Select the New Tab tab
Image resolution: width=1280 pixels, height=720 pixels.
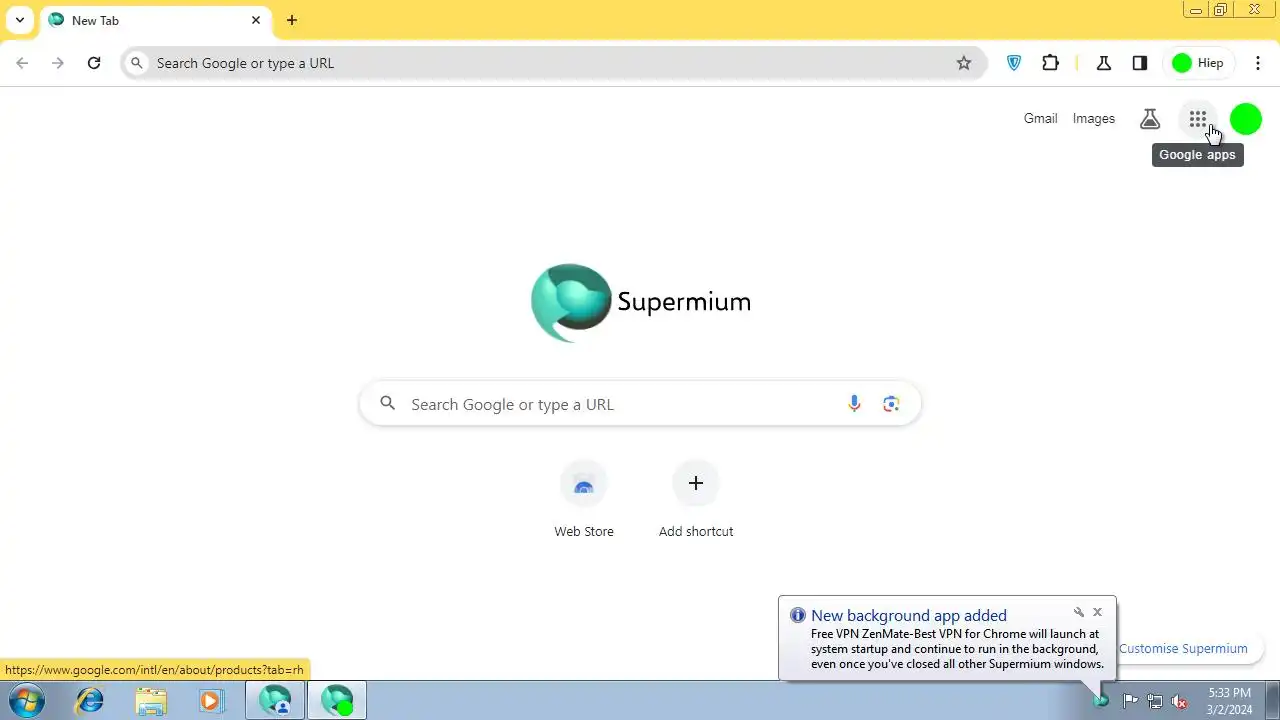tap(156, 20)
